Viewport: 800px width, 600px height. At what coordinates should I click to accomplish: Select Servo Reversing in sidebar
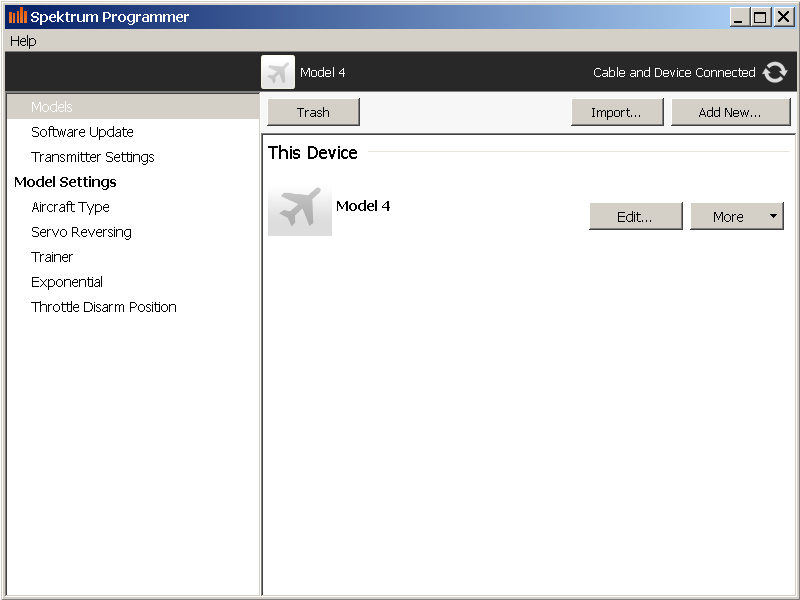[81, 232]
